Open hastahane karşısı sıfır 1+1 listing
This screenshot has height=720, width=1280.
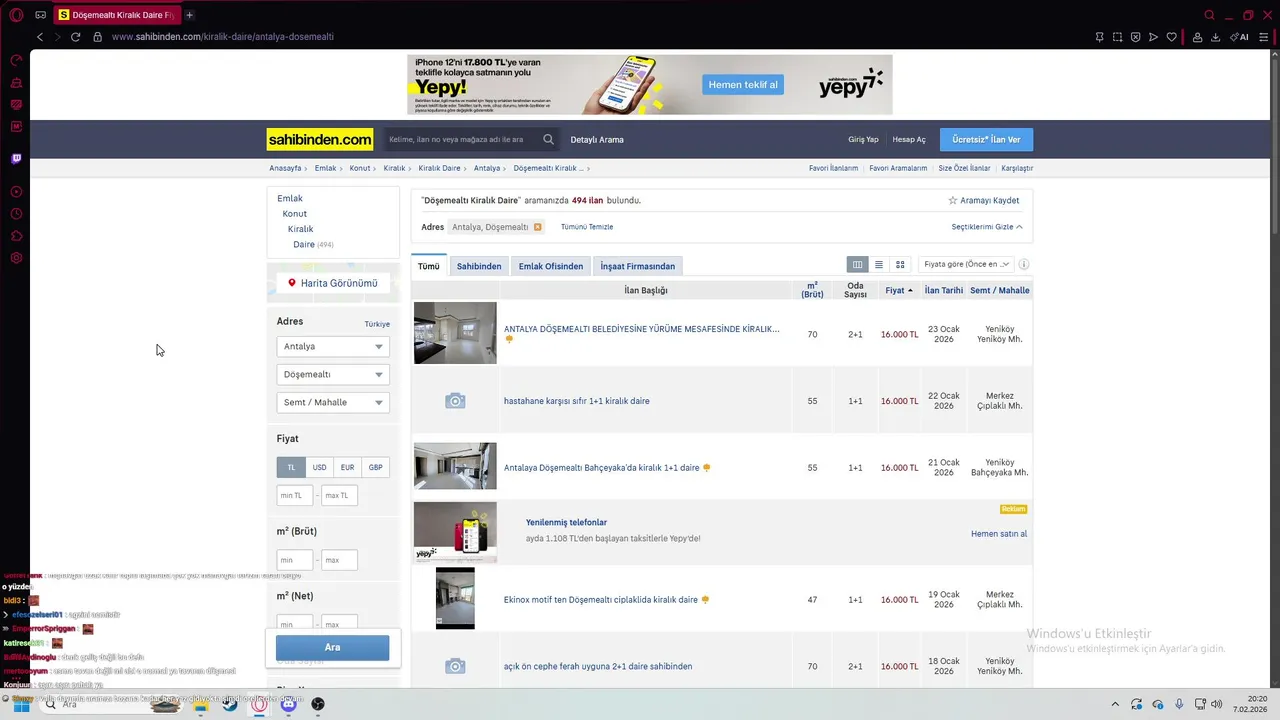577,401
